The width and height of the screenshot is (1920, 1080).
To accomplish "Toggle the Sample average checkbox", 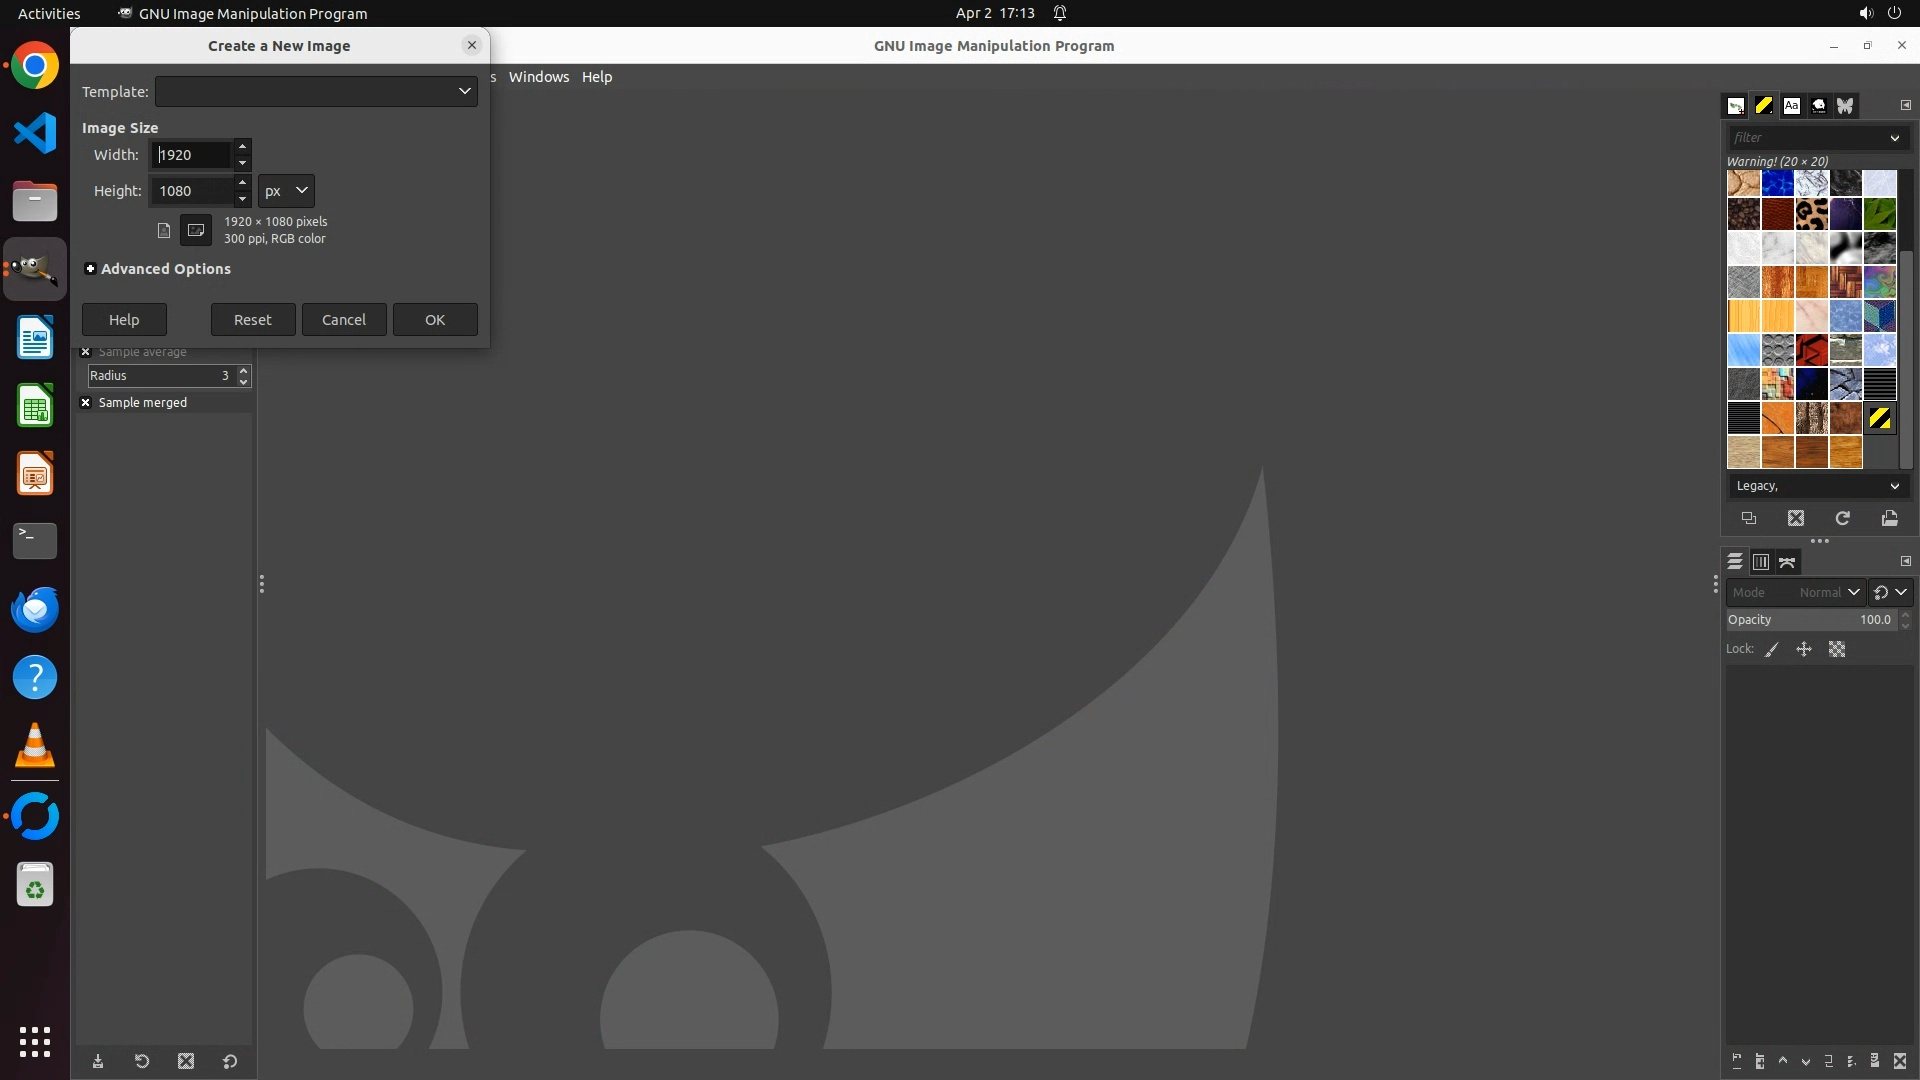I will point(86,352).
